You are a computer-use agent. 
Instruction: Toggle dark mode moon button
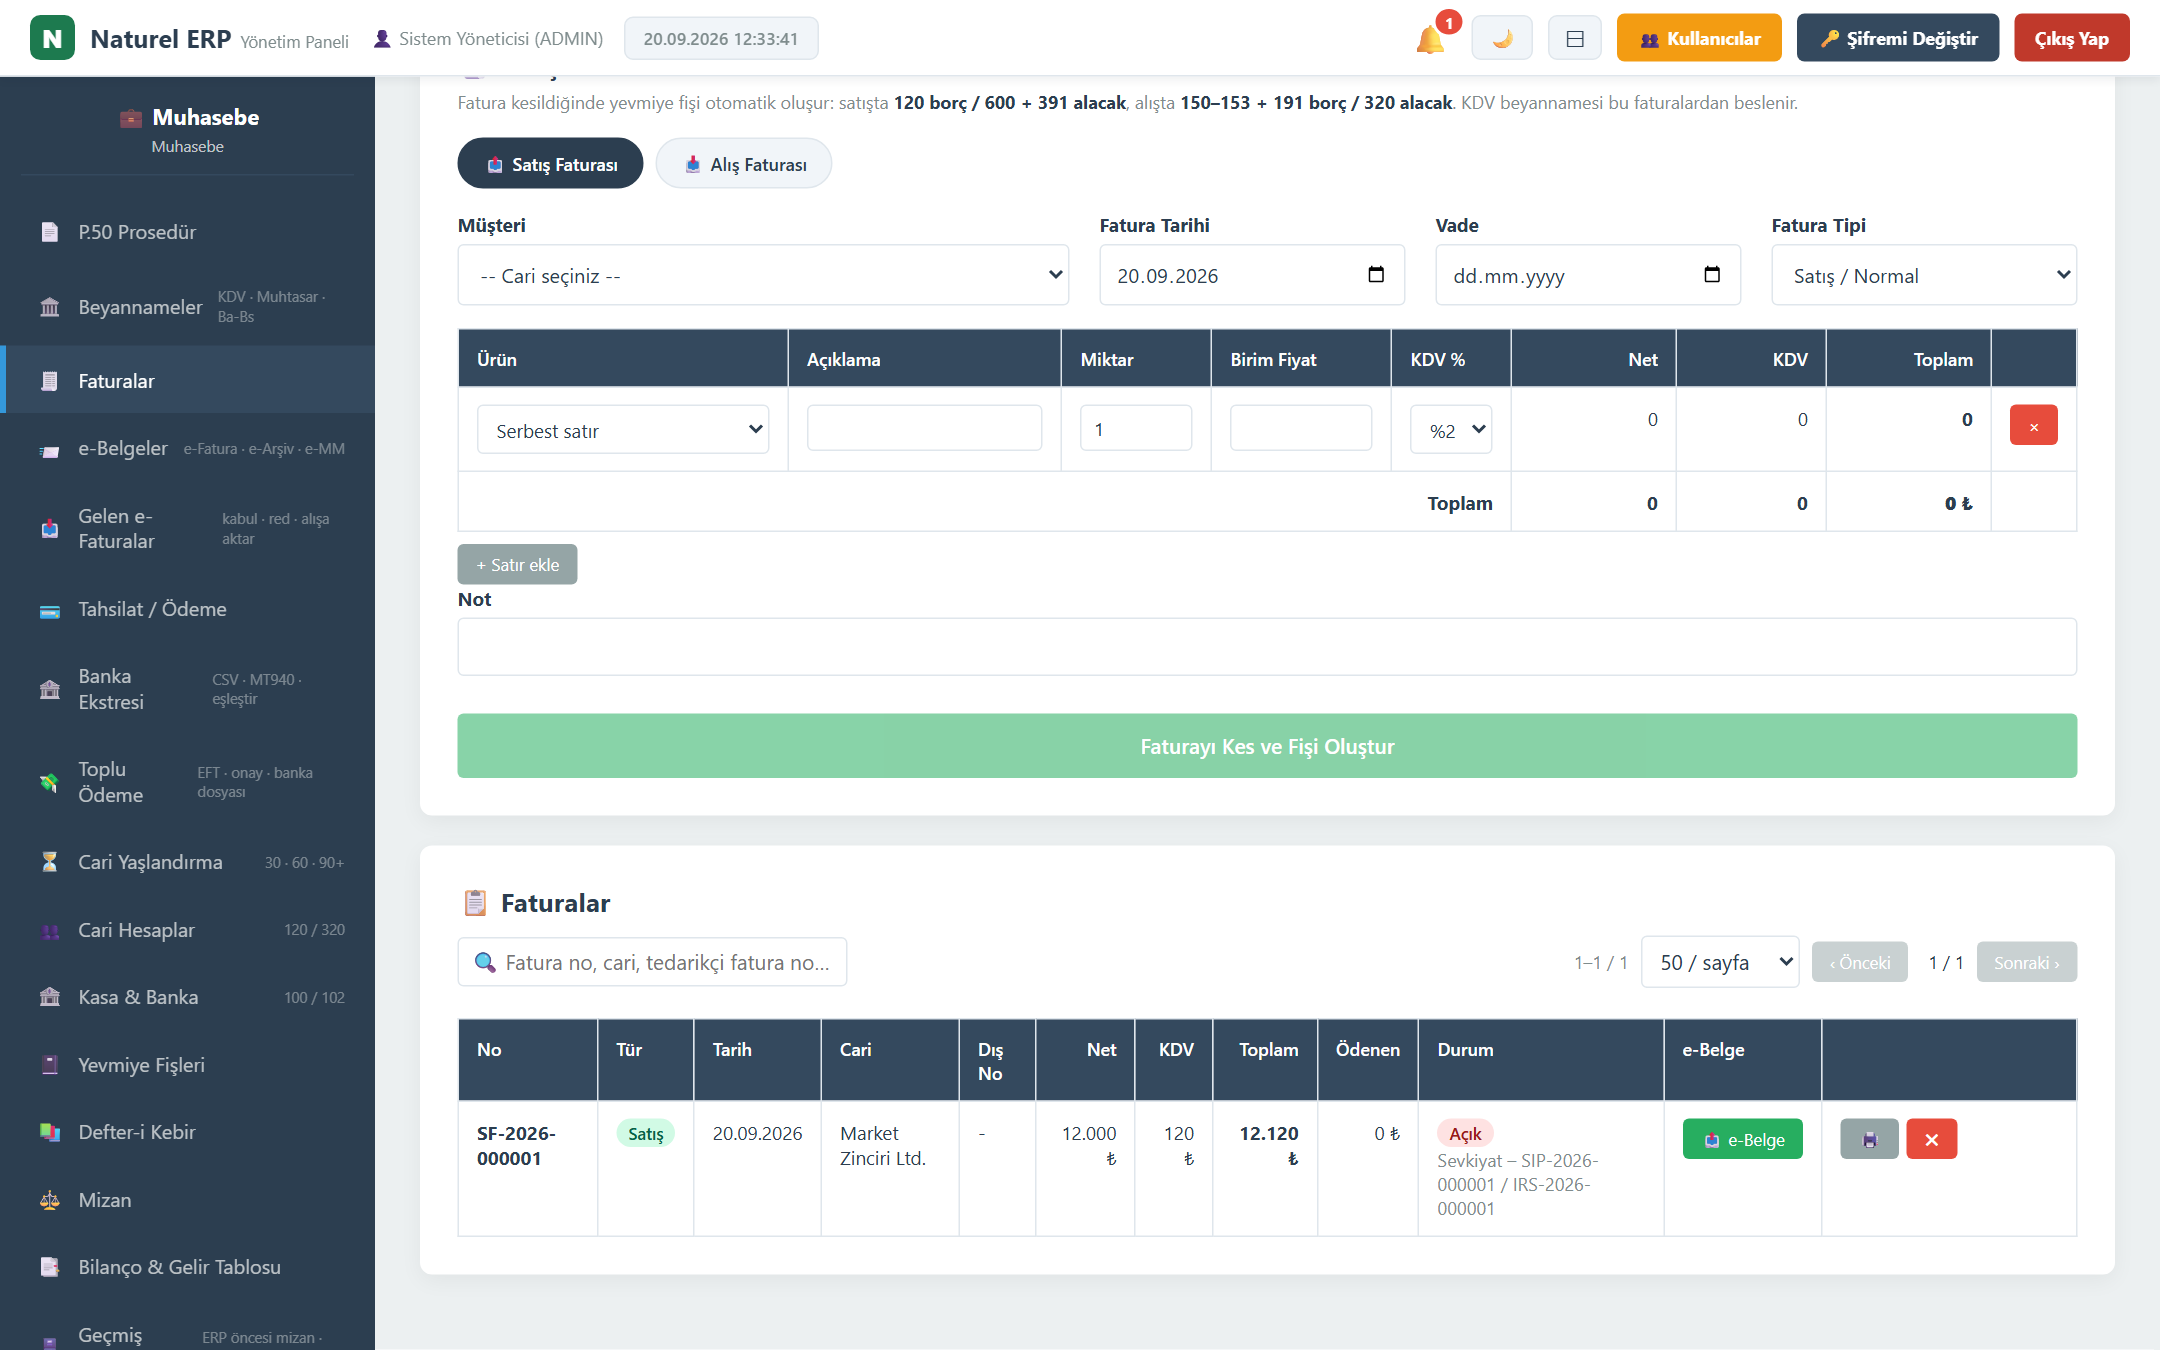click(1502, 39)
